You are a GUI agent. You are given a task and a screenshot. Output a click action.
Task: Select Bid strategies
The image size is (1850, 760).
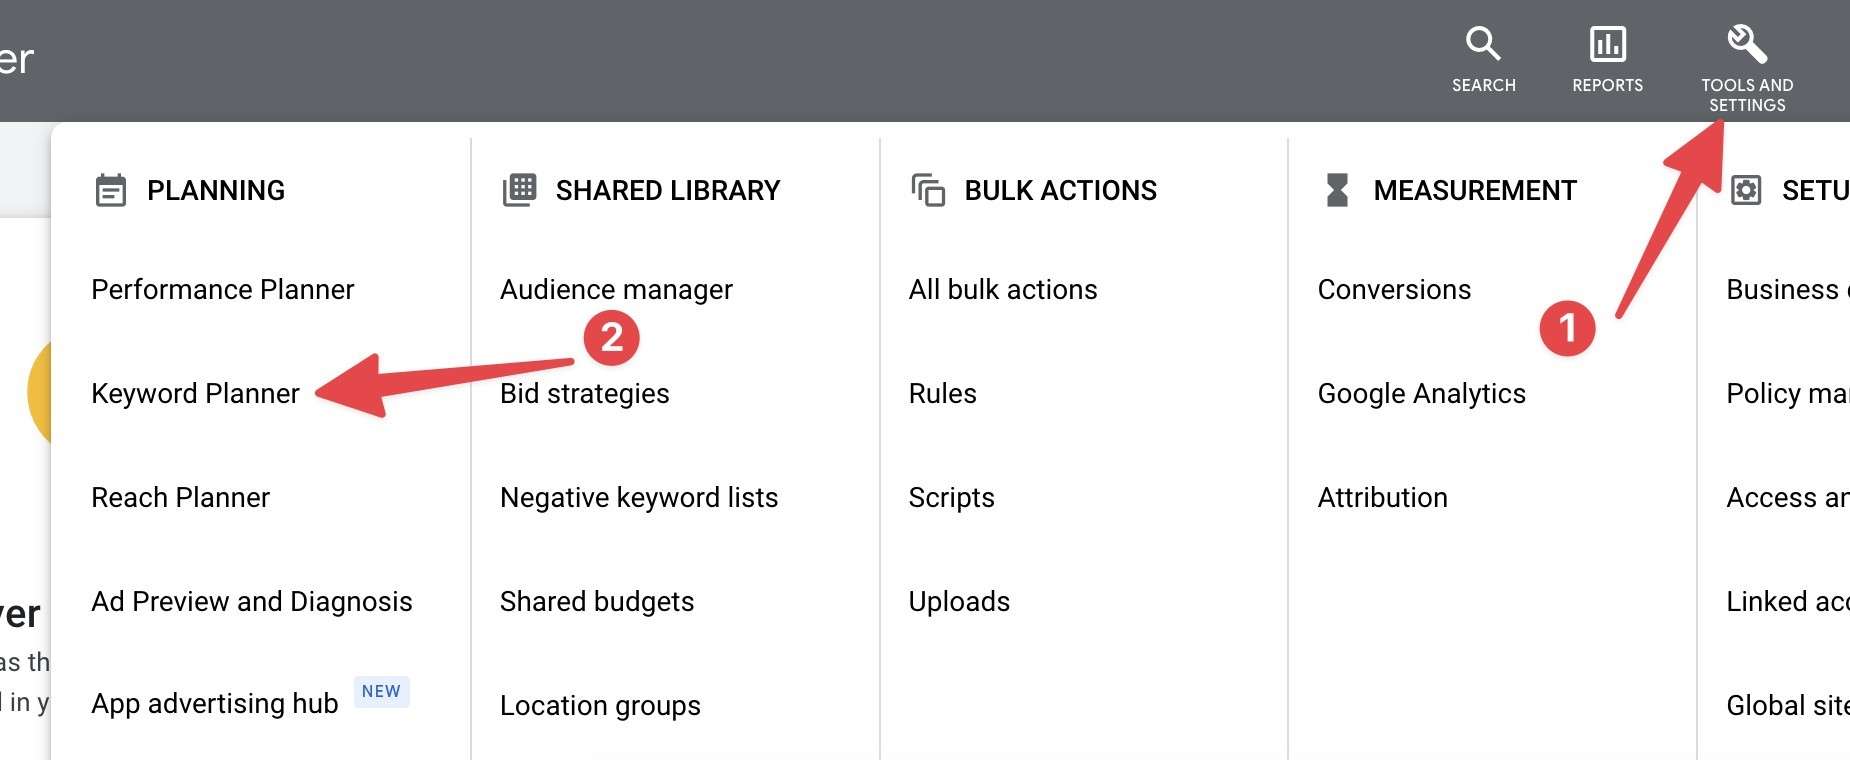coord(584,394)
